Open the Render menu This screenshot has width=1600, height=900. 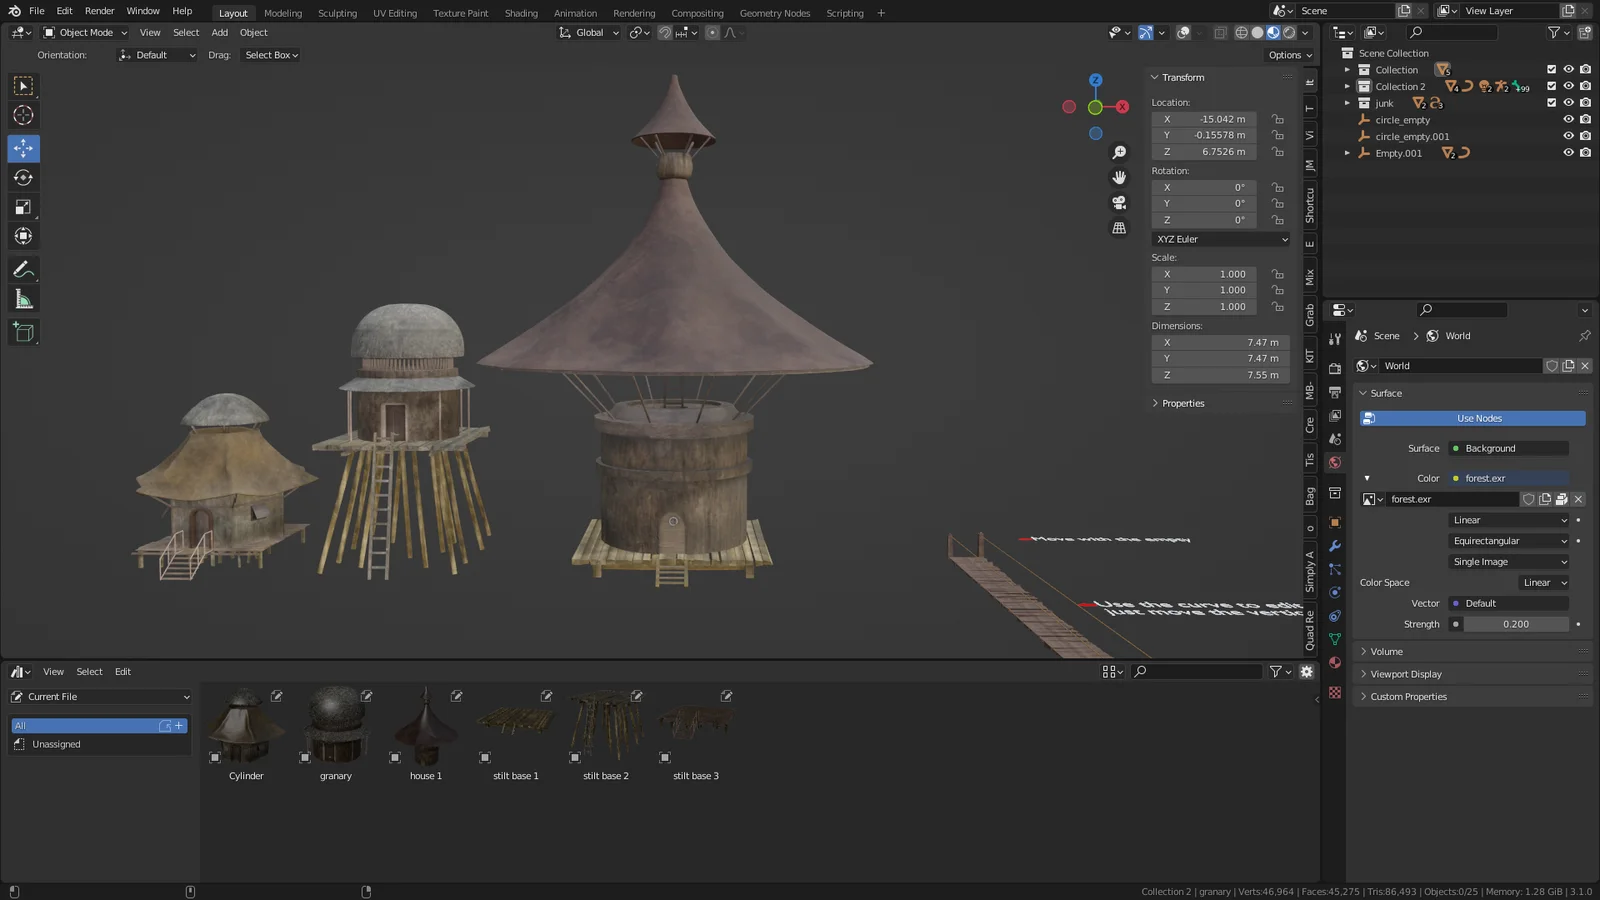click(99, 11)
